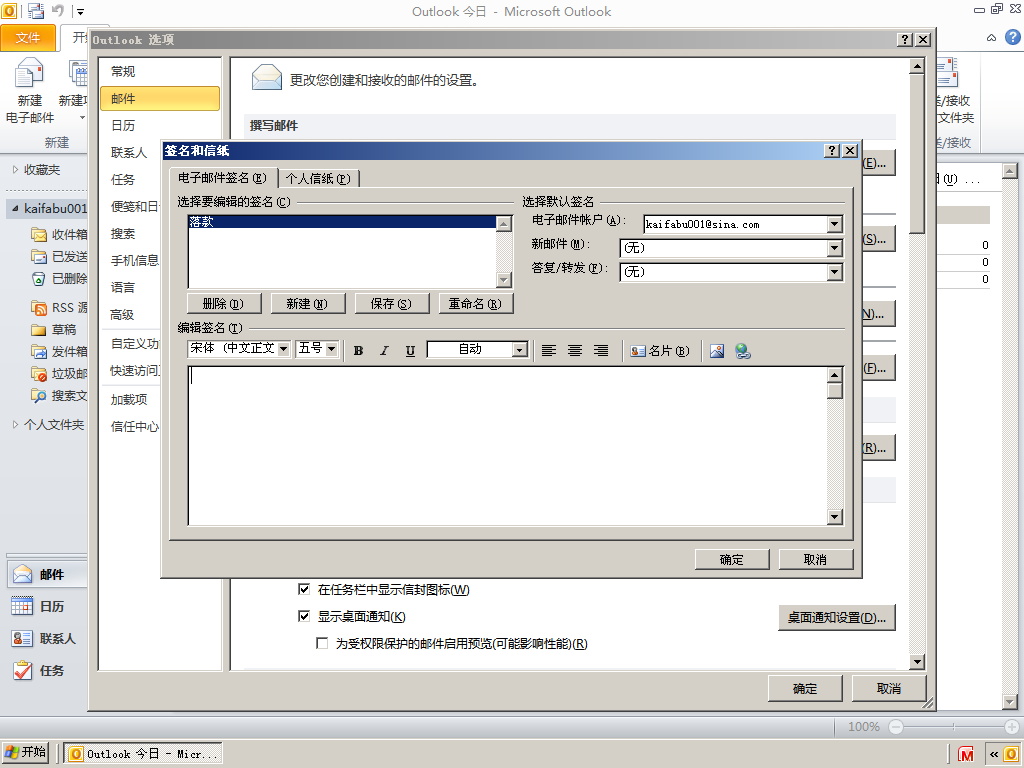The height and width of the screenshot is (768, 1024).
Task: Click Windows 开始 start button
Action: point(25,752)
